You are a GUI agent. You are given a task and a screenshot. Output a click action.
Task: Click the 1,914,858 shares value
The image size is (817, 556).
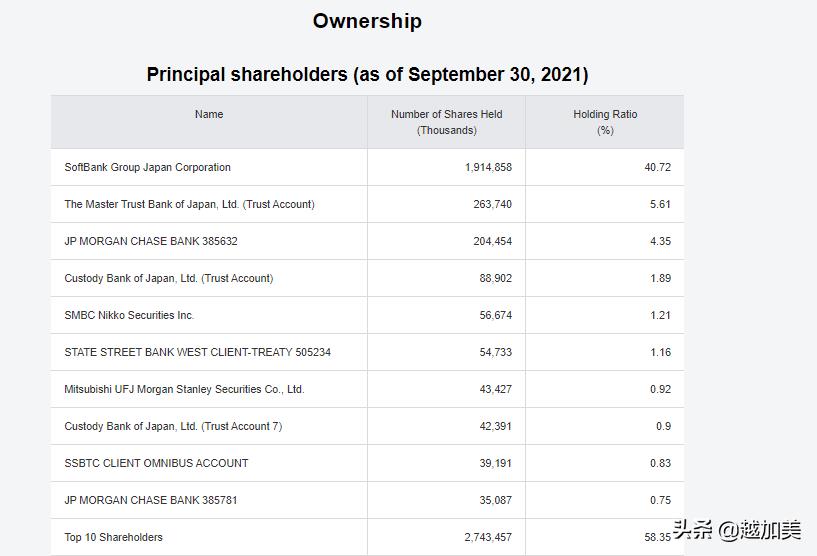coord(488,168)
